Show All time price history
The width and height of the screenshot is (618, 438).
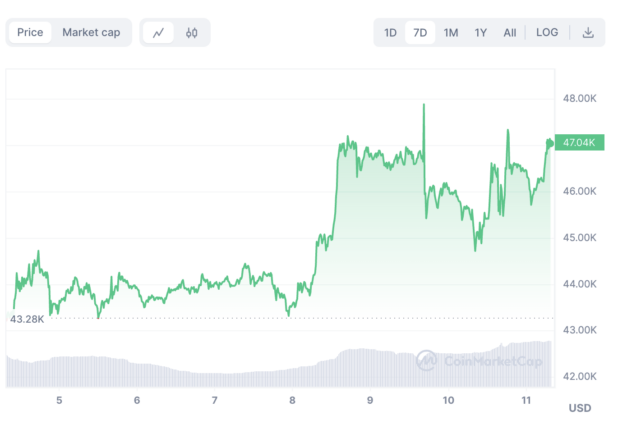(510, 32)
